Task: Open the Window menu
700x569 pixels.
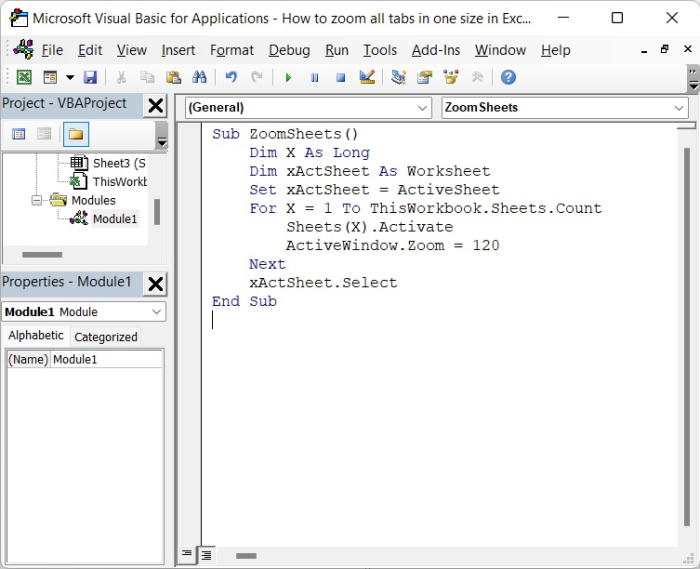Action: pos(500,50)
